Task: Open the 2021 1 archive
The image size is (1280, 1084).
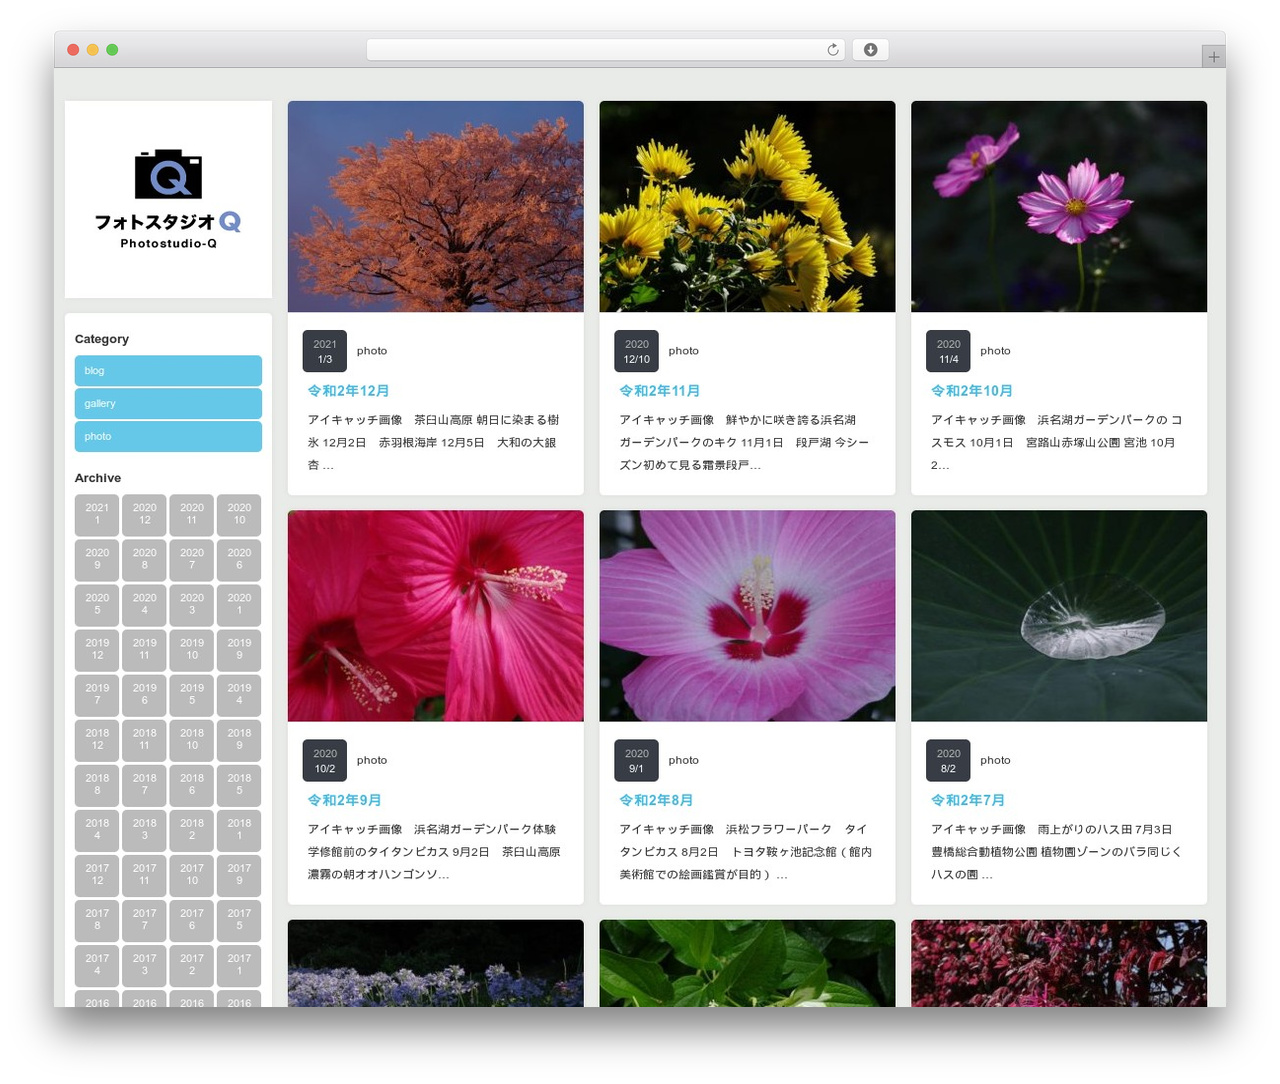Action: point(97,514)
